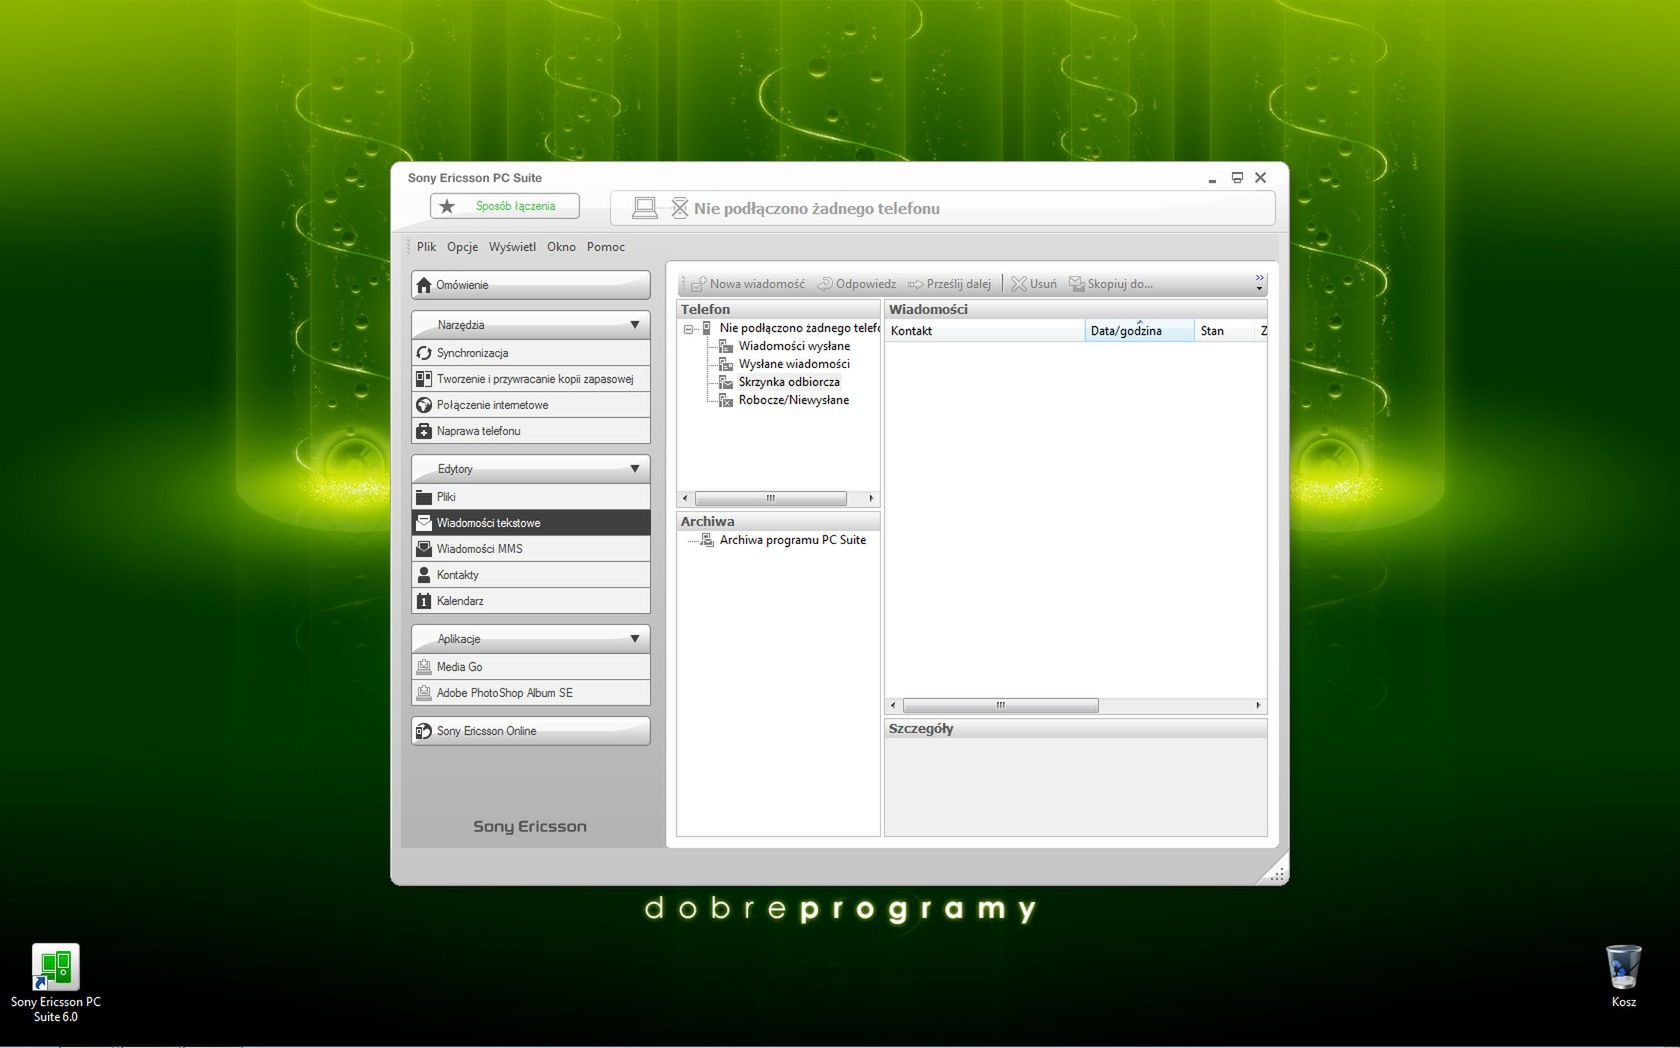Click right arrow of Wiadomości list scrollbar
The image size is (1680, 1048).
tap(1258, 706)
